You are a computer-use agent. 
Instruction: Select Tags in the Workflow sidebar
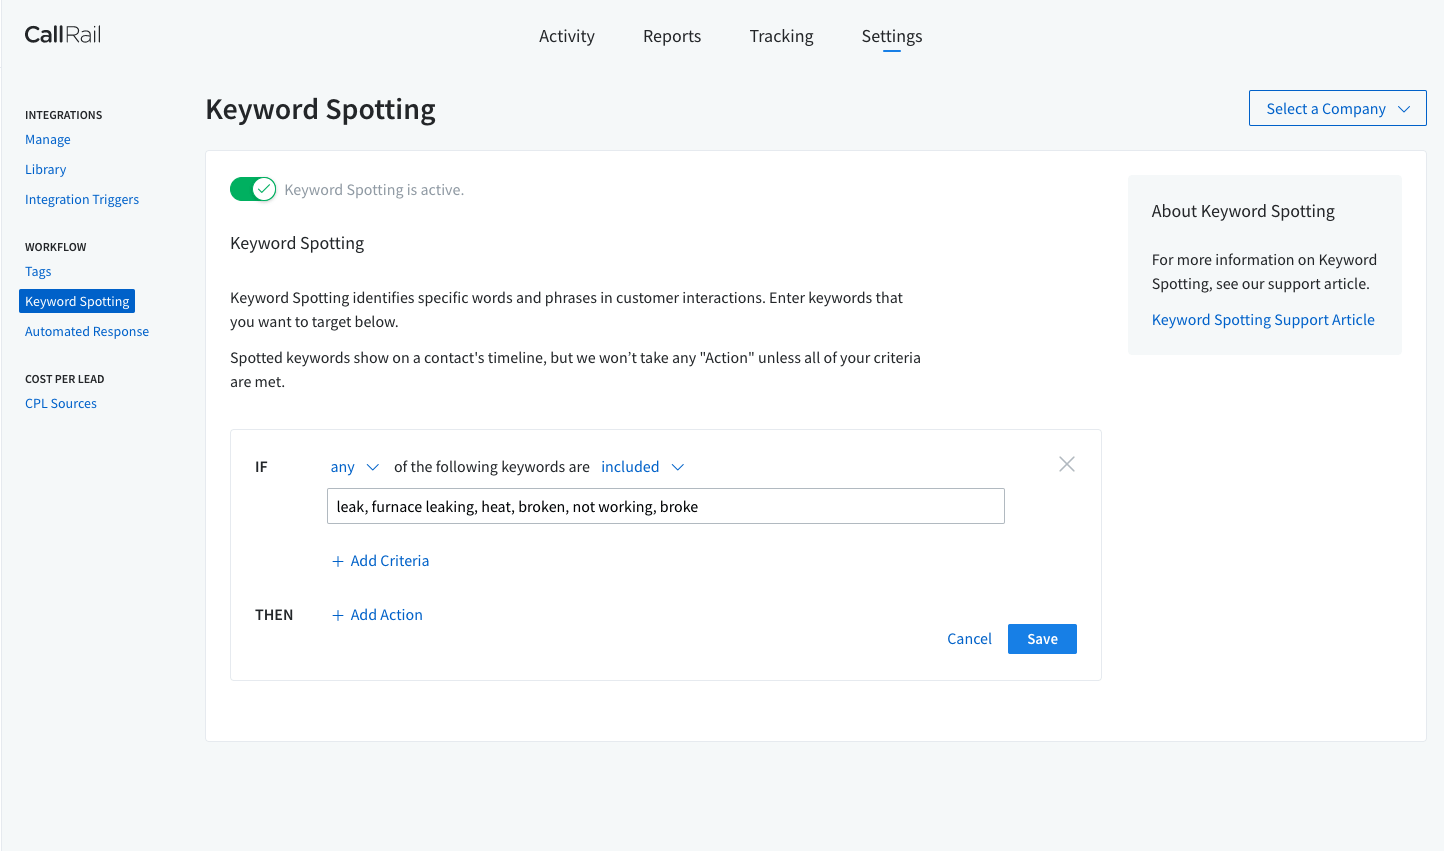(x=37, y=271)
